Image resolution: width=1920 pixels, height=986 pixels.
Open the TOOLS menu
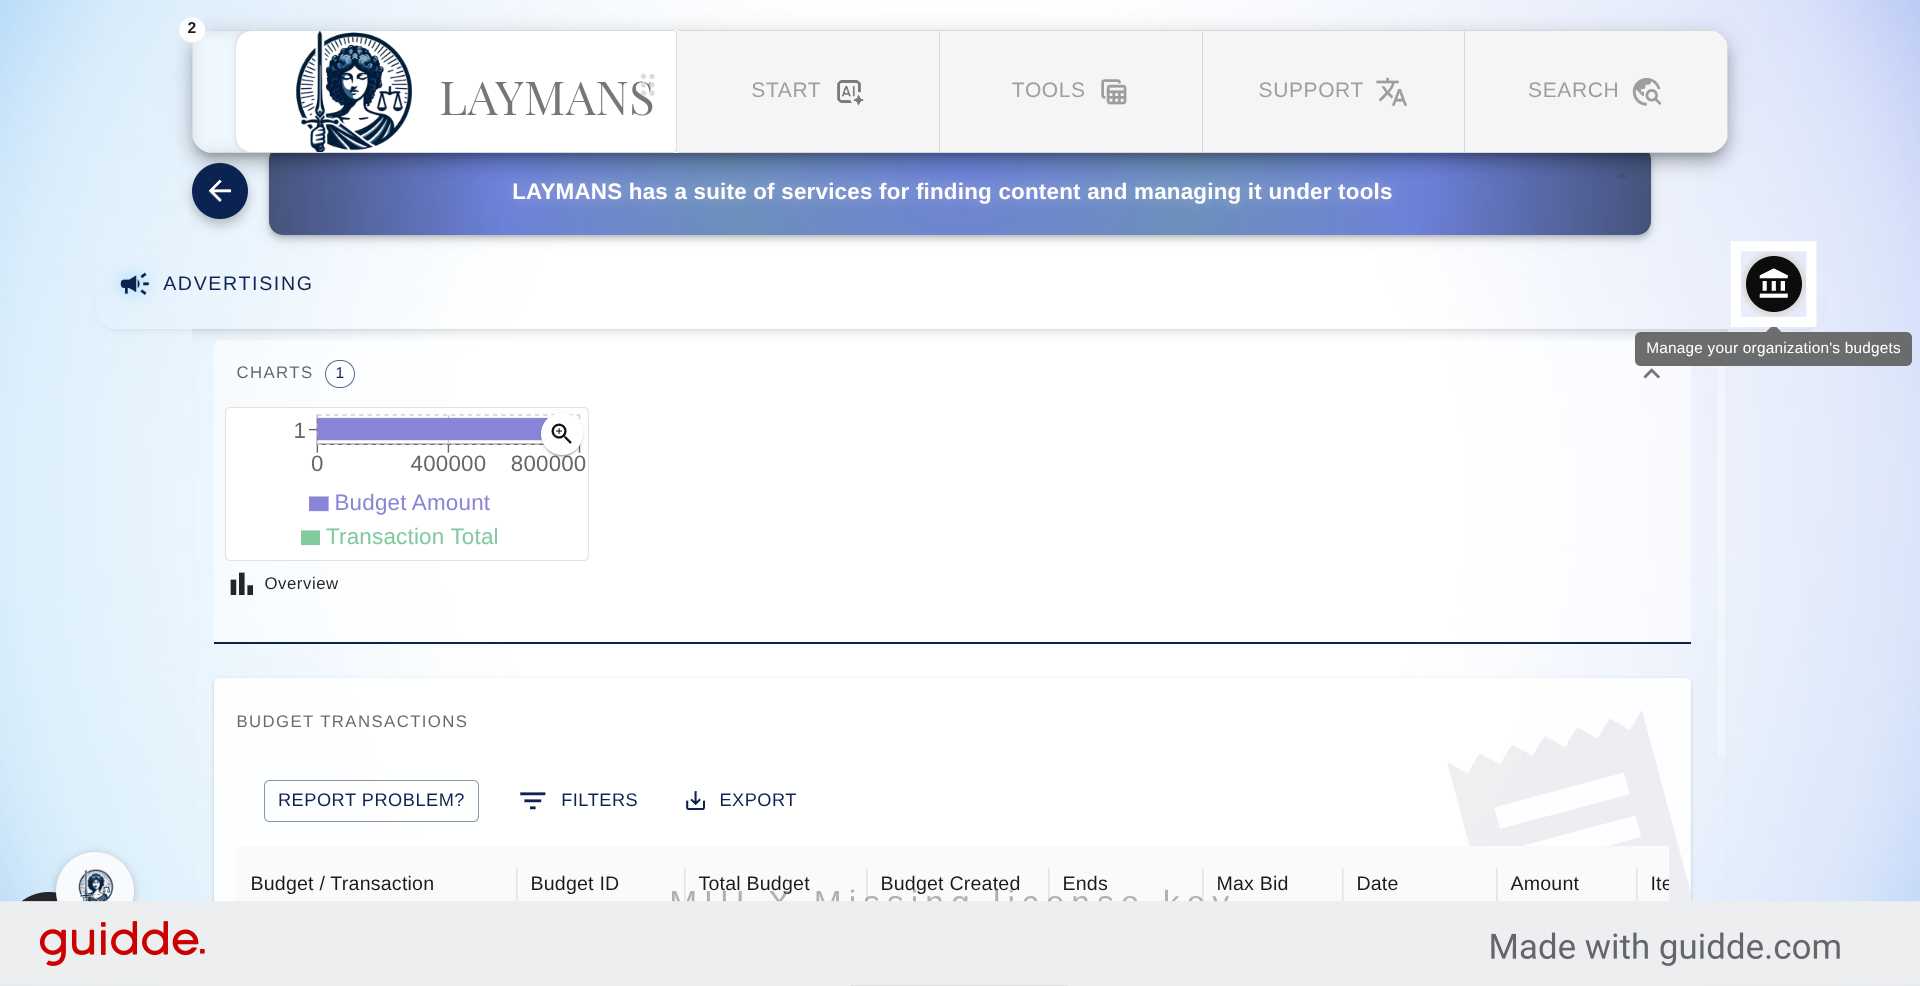[x=1070, y=91]
